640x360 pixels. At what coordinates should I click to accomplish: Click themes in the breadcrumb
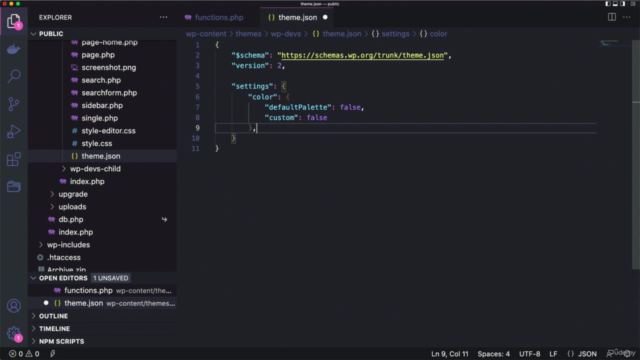coord(248,34)
